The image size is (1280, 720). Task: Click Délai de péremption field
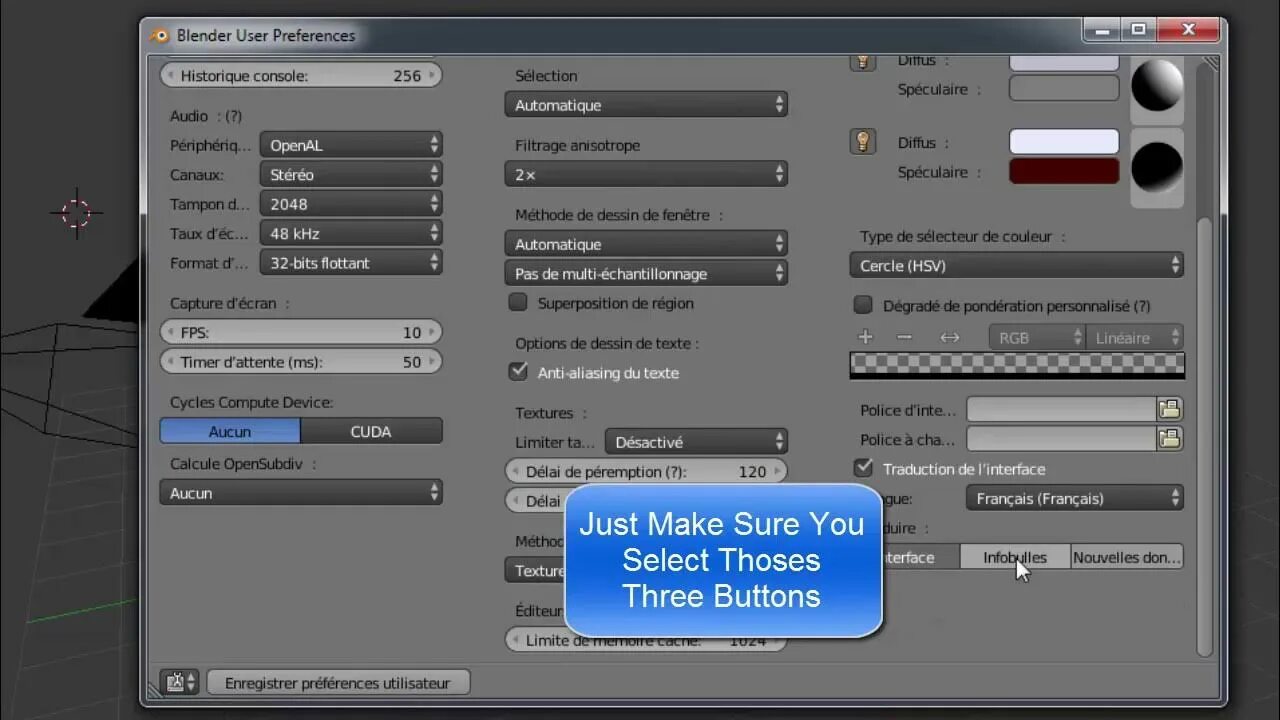[646, 471]
